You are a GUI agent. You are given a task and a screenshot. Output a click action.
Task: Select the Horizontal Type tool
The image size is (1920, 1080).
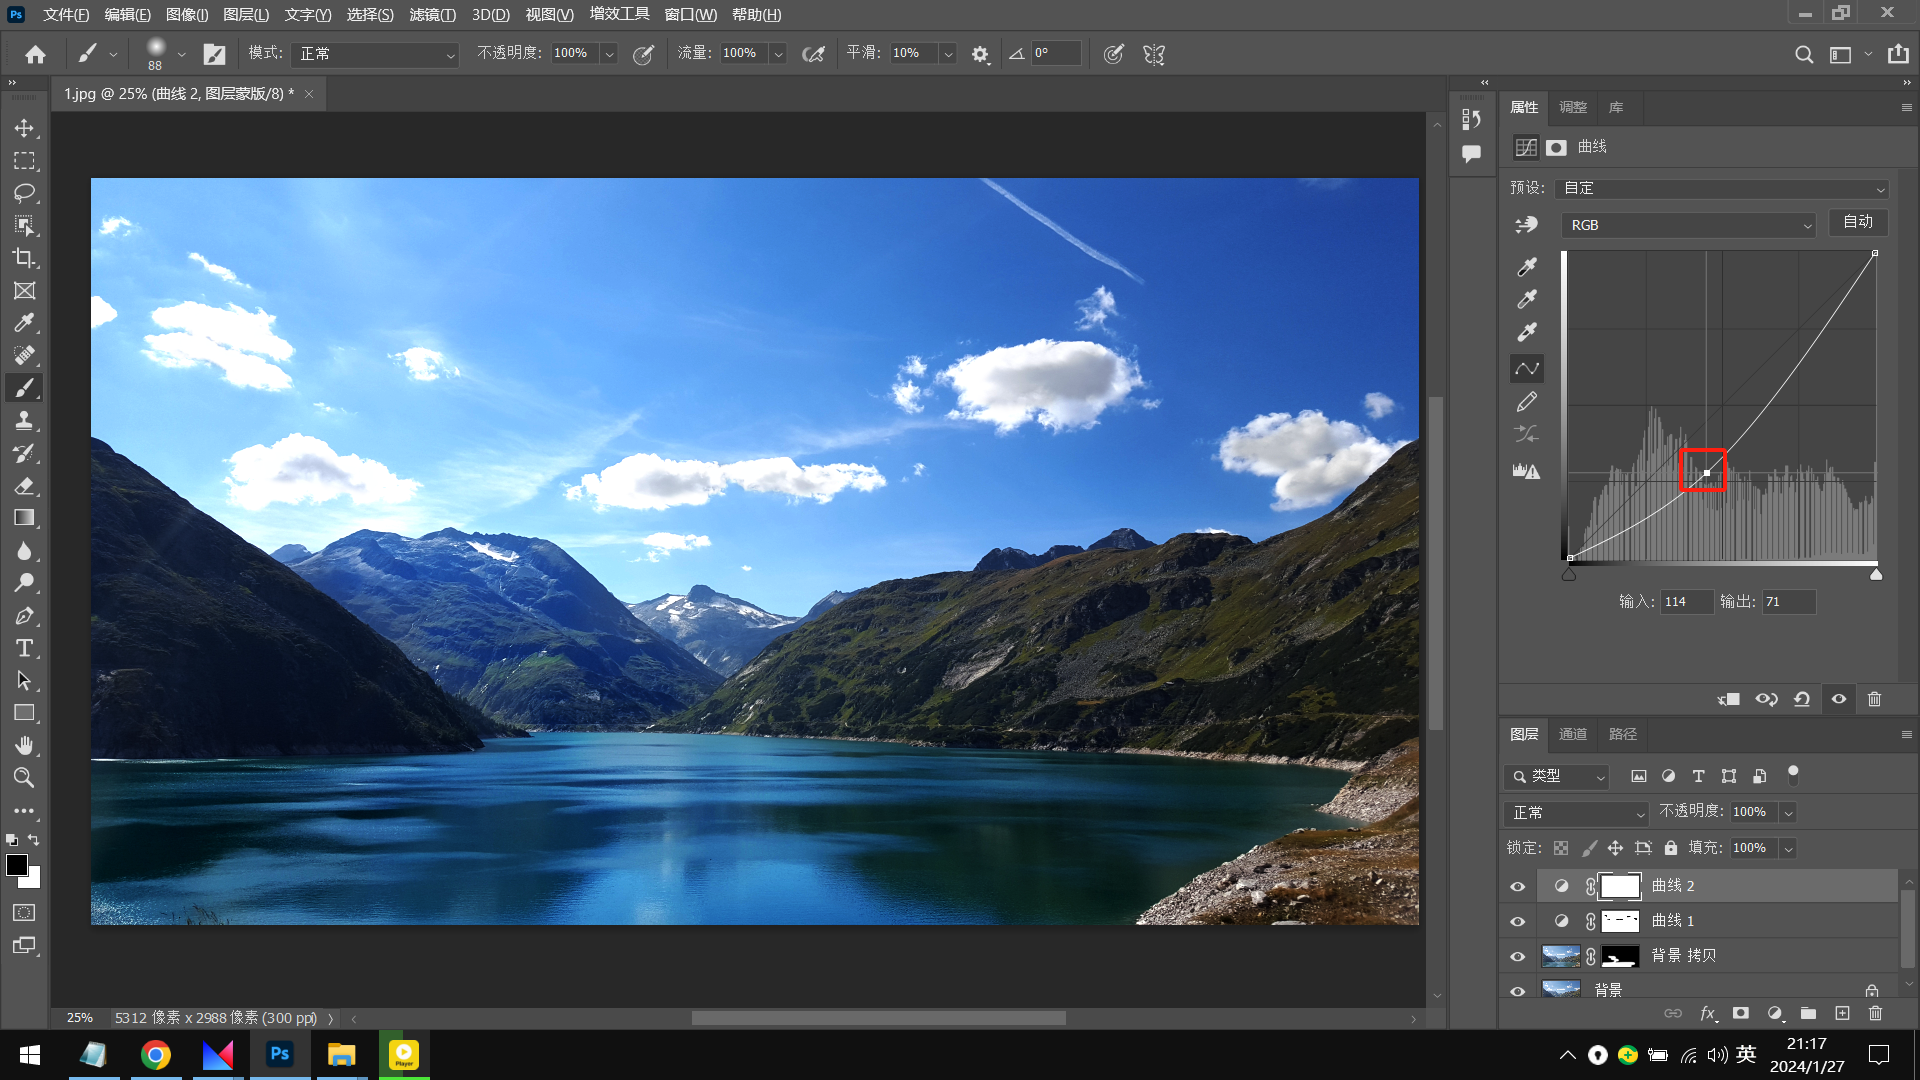tap(24, 648)
